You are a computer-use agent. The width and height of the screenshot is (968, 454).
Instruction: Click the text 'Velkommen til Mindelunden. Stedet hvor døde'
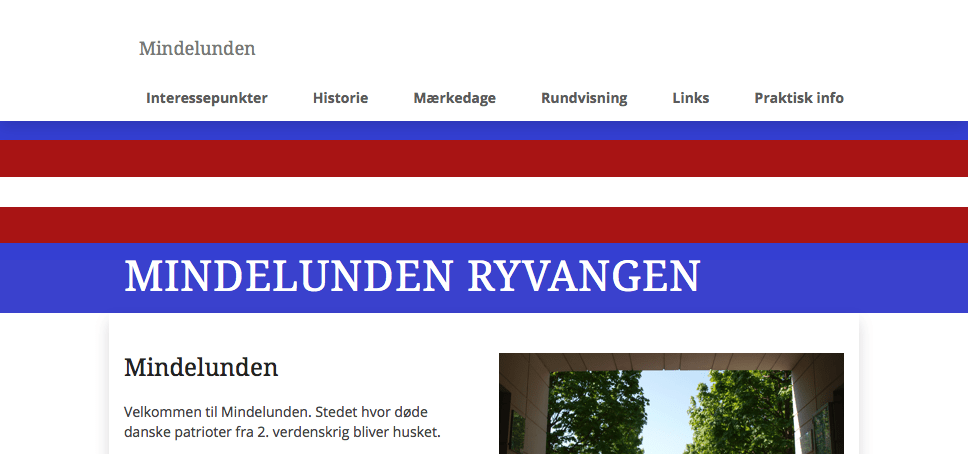click(276, 412)
